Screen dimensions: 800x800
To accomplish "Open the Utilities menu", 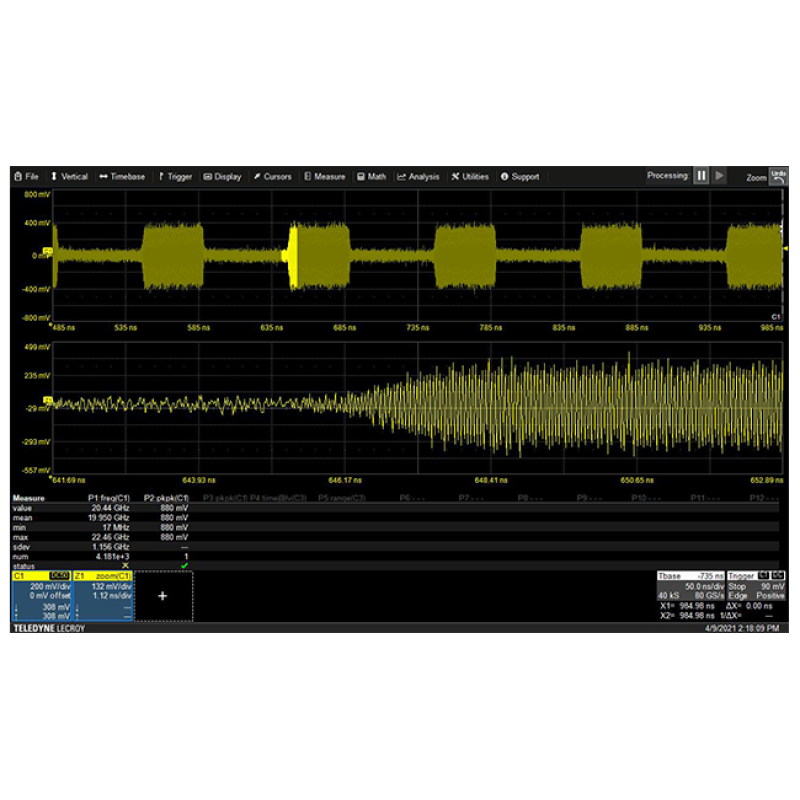I will pos(470,177).
